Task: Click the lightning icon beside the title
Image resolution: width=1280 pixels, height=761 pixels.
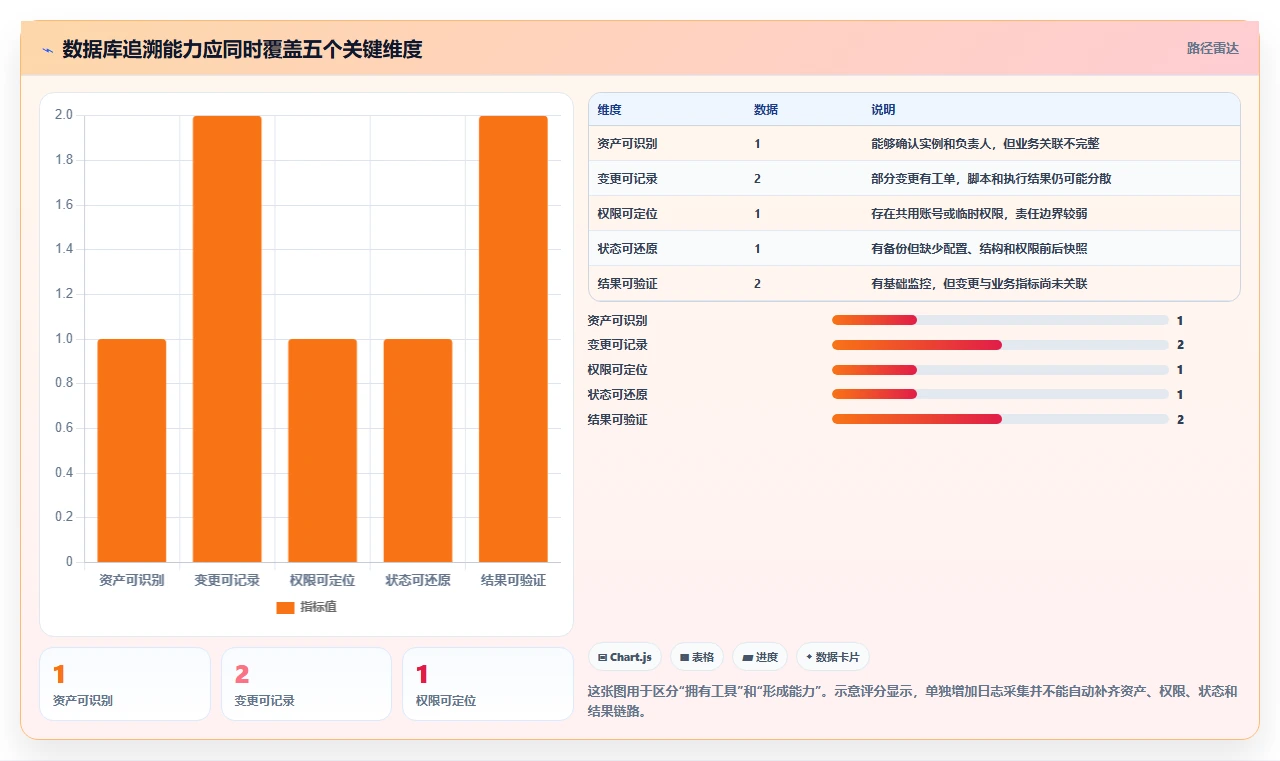Action: [47, 49]
